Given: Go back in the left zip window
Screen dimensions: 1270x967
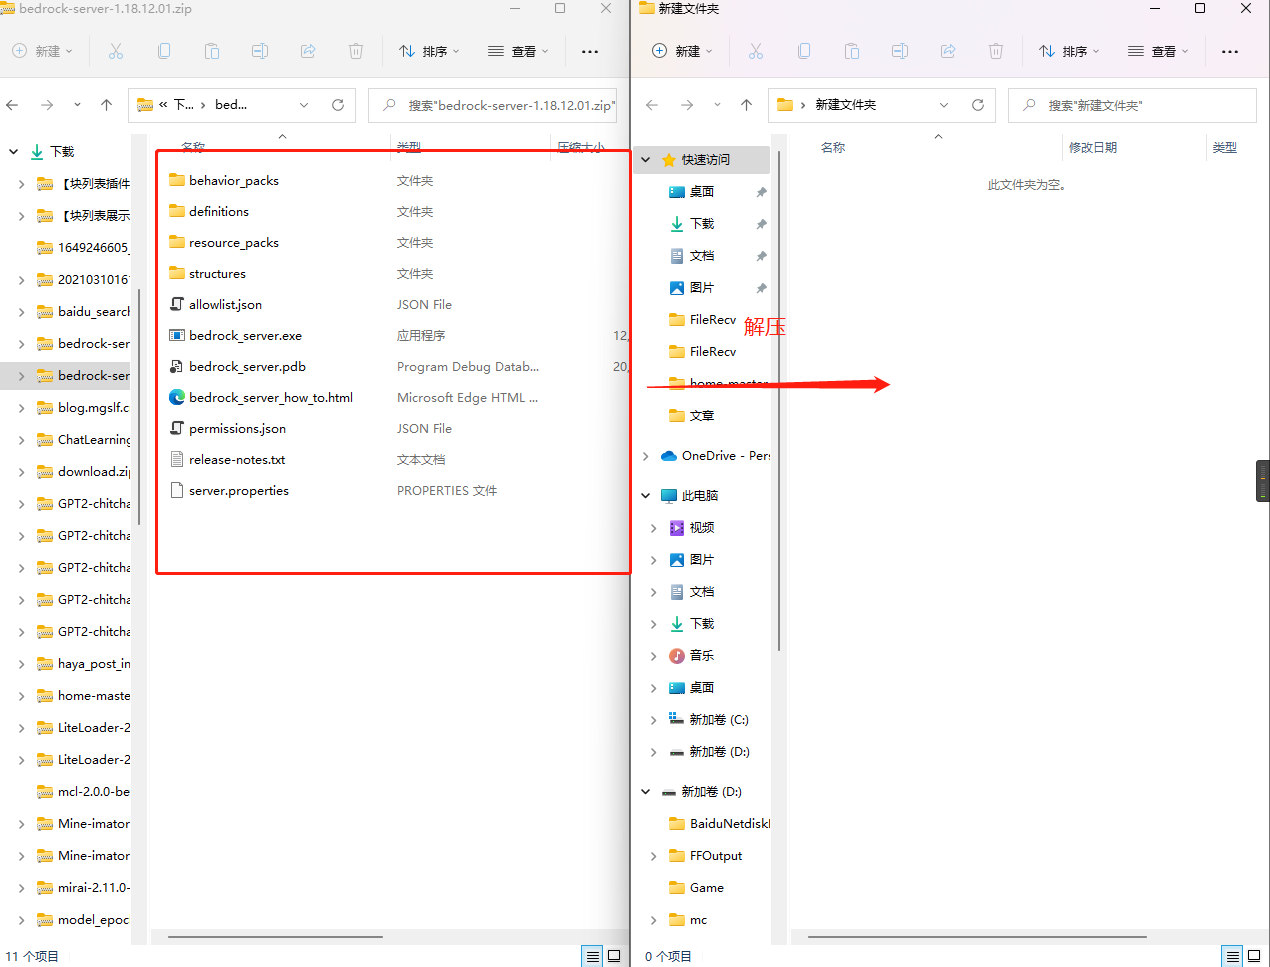Looking at the screenshot, I should pyautogui.click(x=12, y=105).
